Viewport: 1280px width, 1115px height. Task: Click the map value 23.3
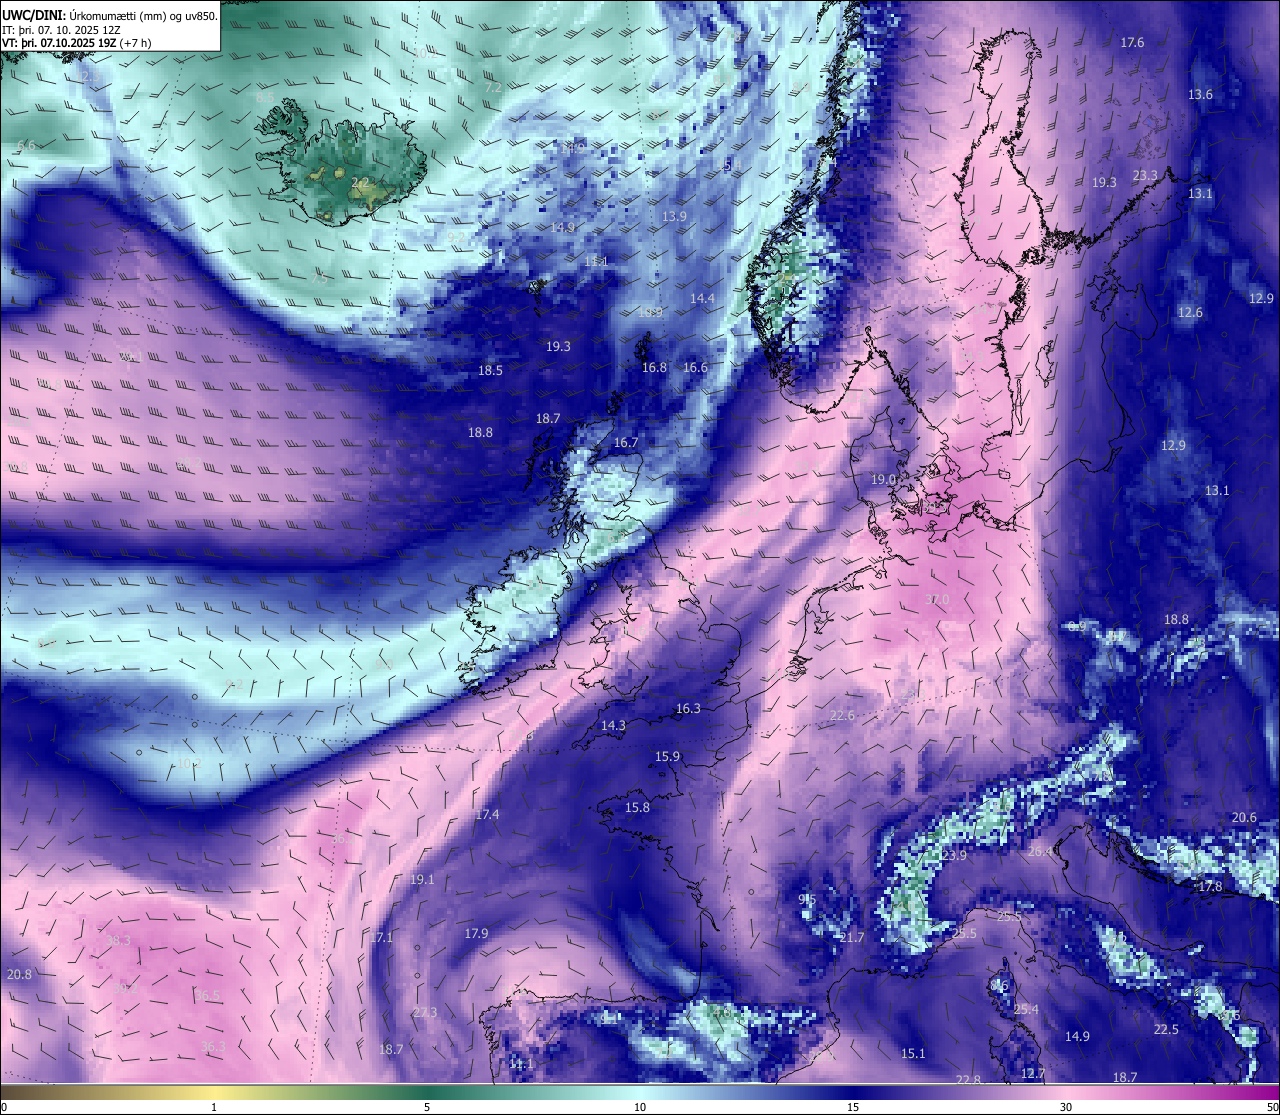click(1145, 176)
